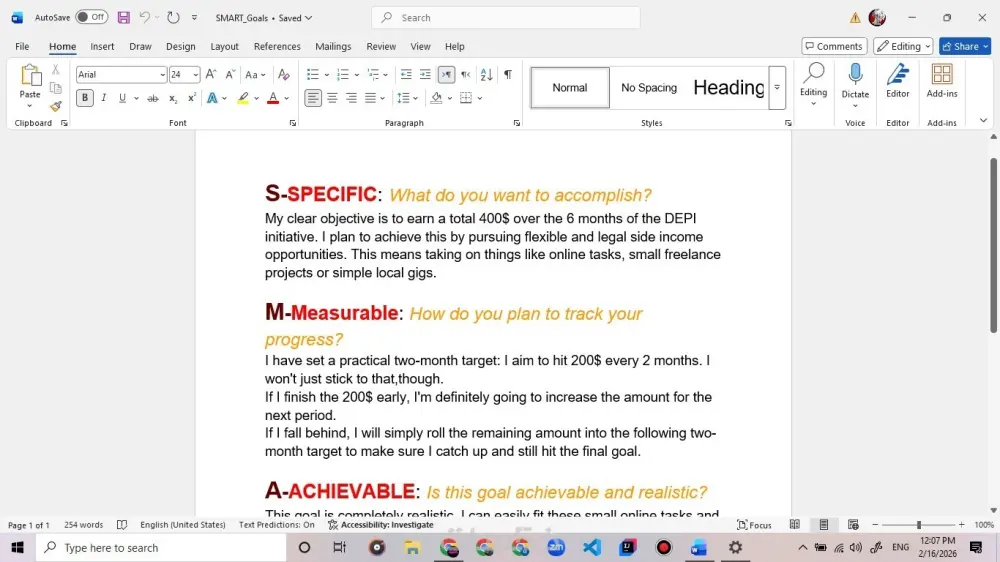Open proofing check icon in status bar
This screenshot has height=562, width=1000.
pos(122,524)
